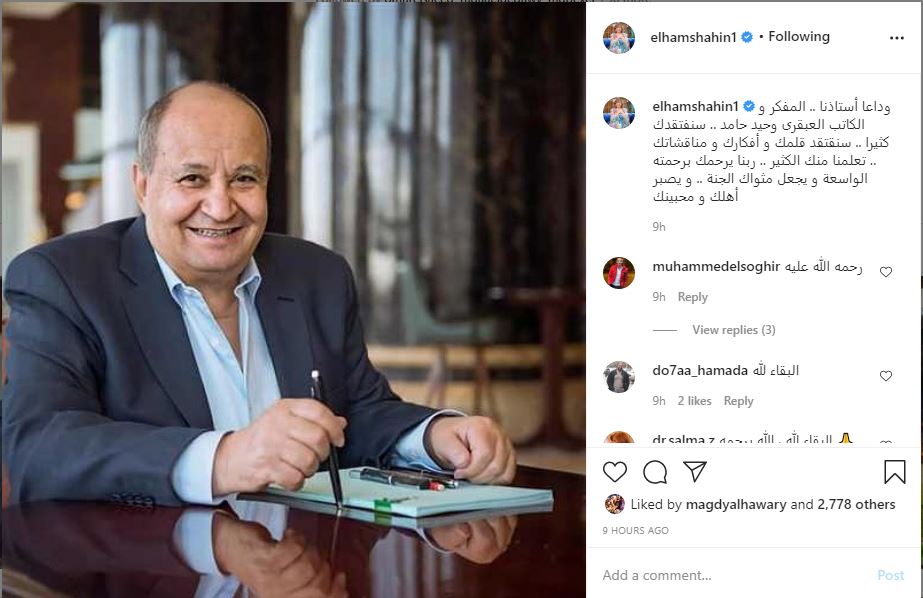The width and height of the screenshot is (923, 598).
Task: Open do7aa_hamada's profile picture
Action: (x=619, y=377)
